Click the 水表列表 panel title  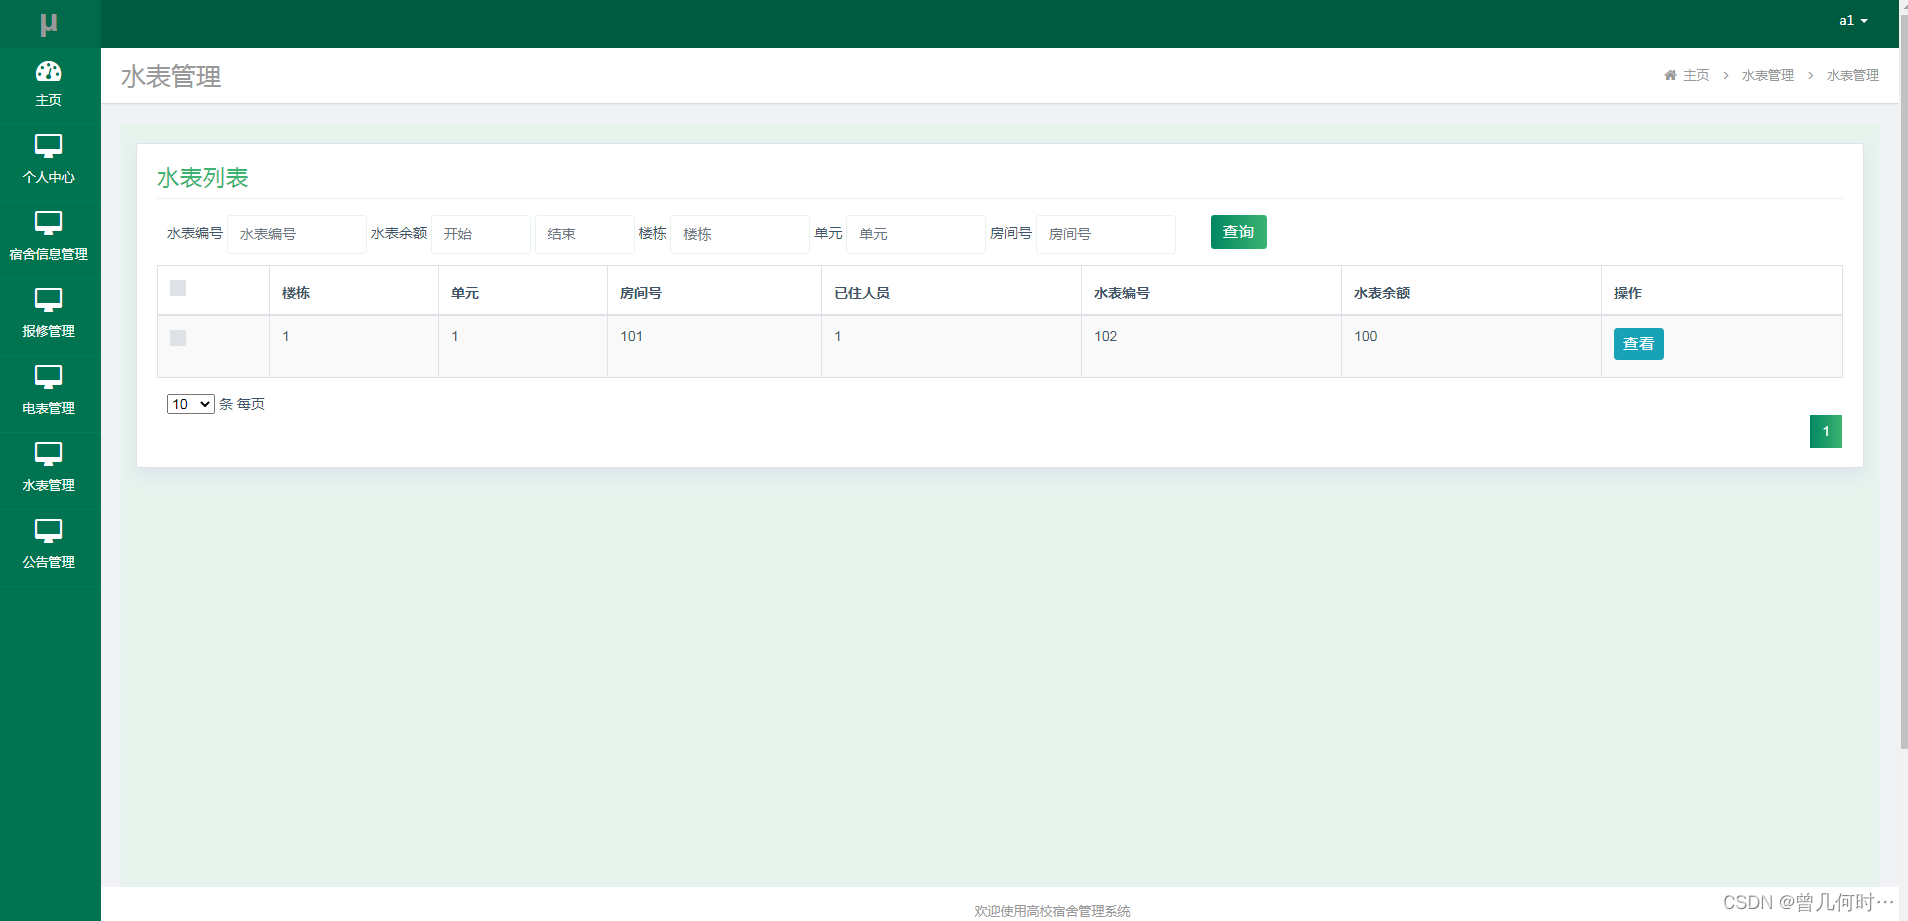tap(202, 178)
